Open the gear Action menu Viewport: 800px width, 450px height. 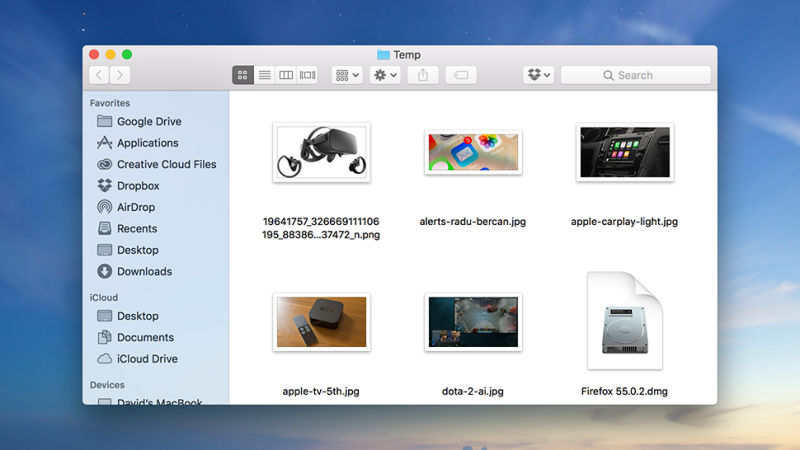385,75
